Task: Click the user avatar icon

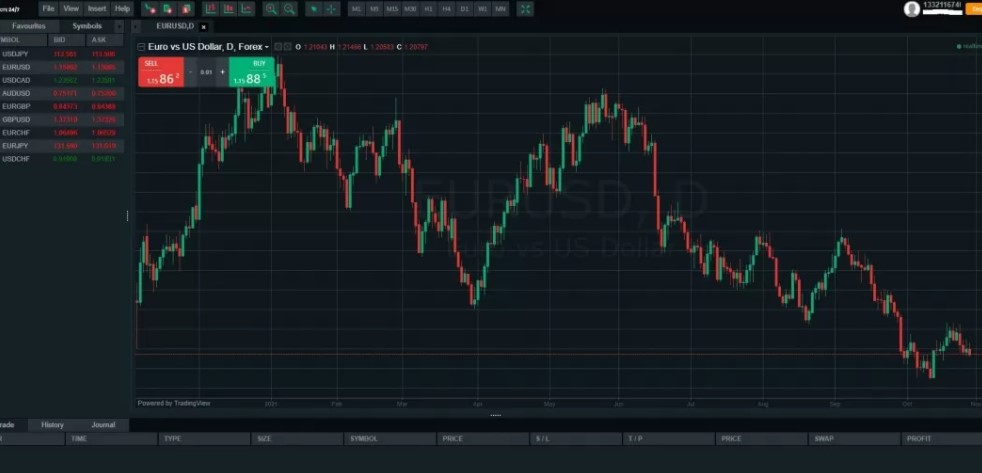Action: point(912,8)
